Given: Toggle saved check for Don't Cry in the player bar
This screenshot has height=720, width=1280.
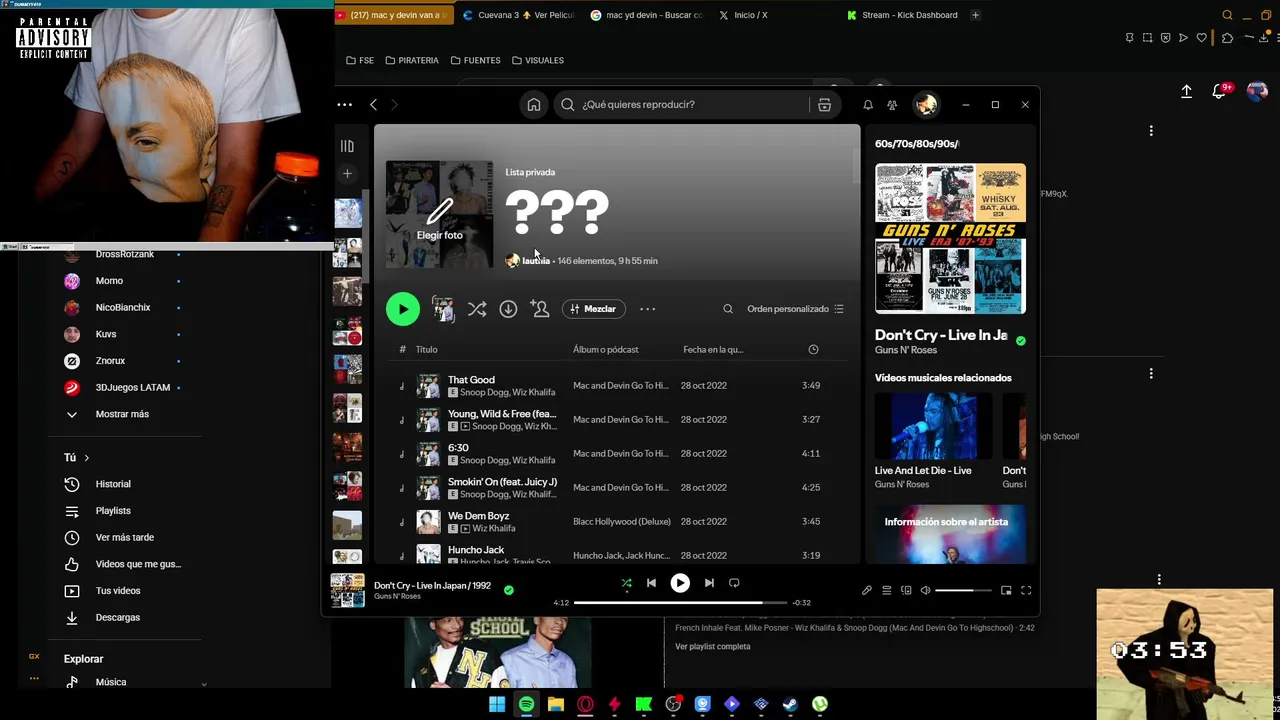Looking at the screenshot, I should click(508, 590).
